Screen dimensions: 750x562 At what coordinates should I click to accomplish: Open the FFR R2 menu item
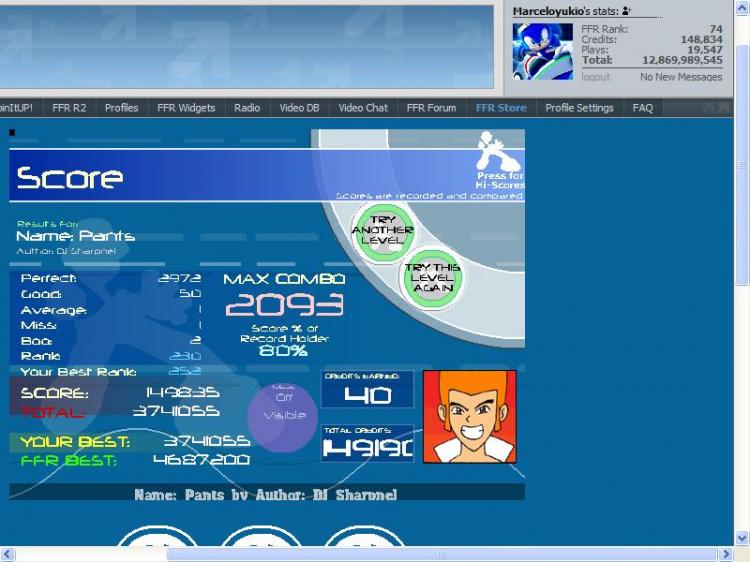pyautogui.click(x=69, y=108)
